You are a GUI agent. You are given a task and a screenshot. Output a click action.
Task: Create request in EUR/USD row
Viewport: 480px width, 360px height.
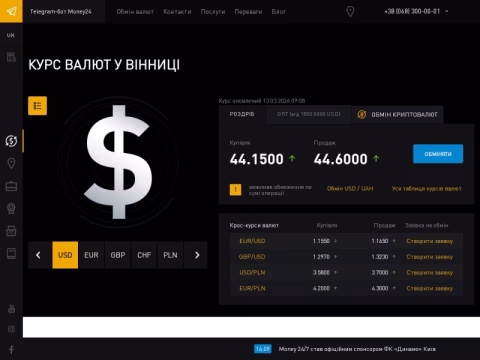pos(430,241)
